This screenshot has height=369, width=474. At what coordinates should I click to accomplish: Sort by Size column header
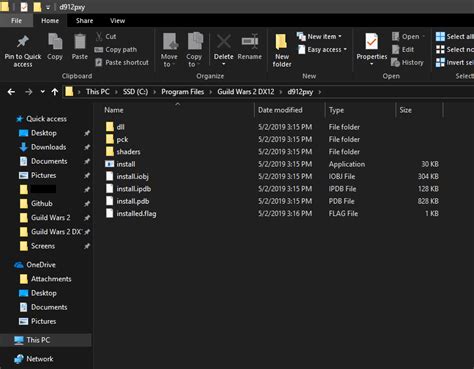[x=405, y=110]
